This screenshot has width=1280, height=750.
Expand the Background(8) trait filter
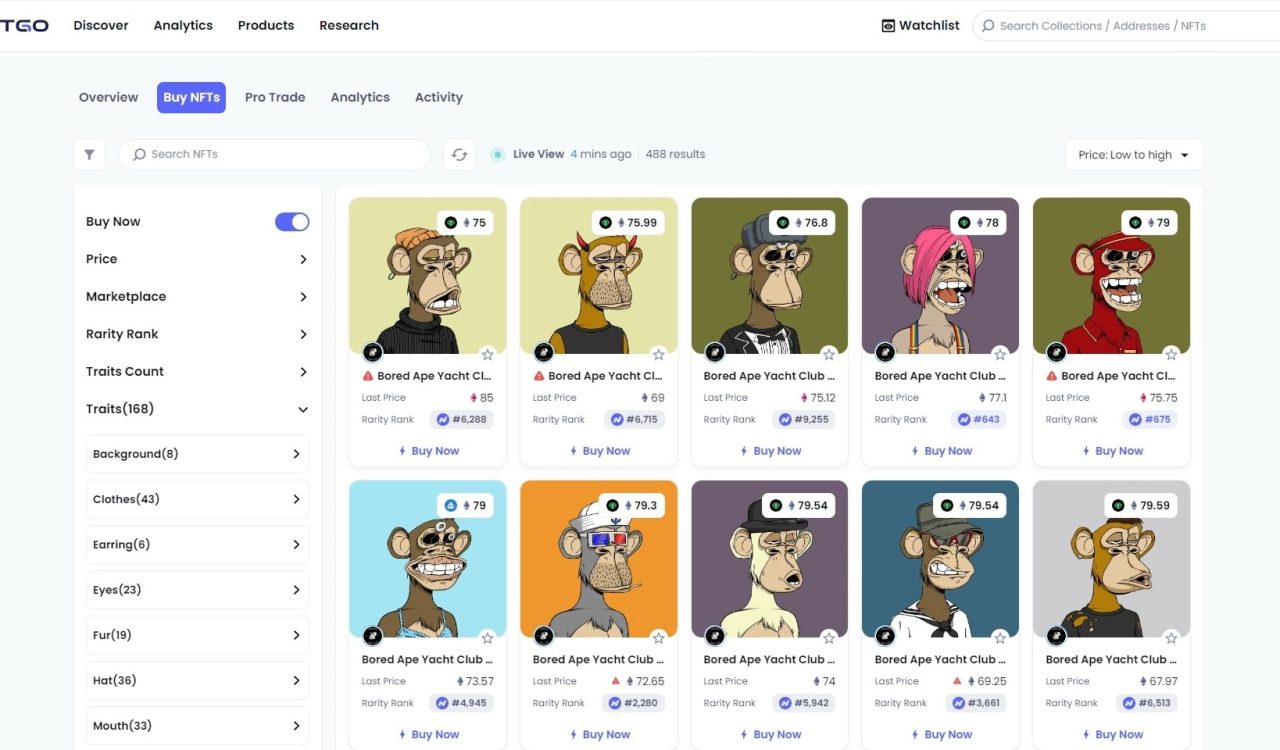coord(197,454)
